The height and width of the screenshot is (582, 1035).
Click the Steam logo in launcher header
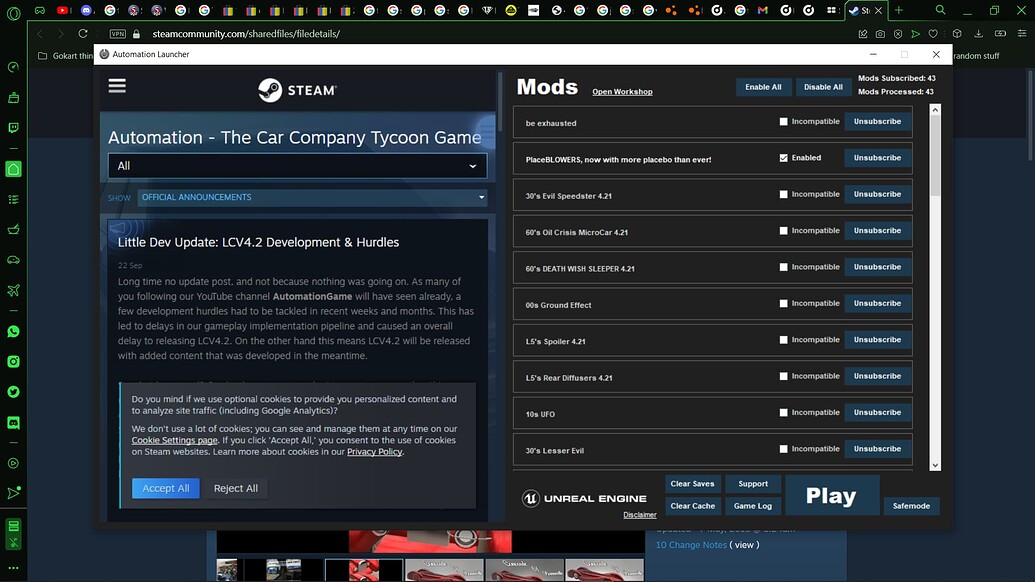point(297,90)
